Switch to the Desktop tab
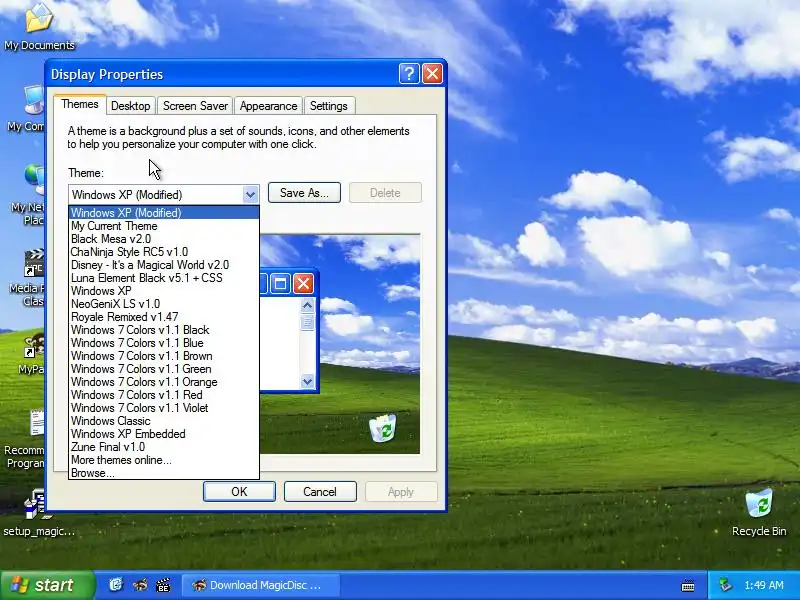 click(131, 106)
